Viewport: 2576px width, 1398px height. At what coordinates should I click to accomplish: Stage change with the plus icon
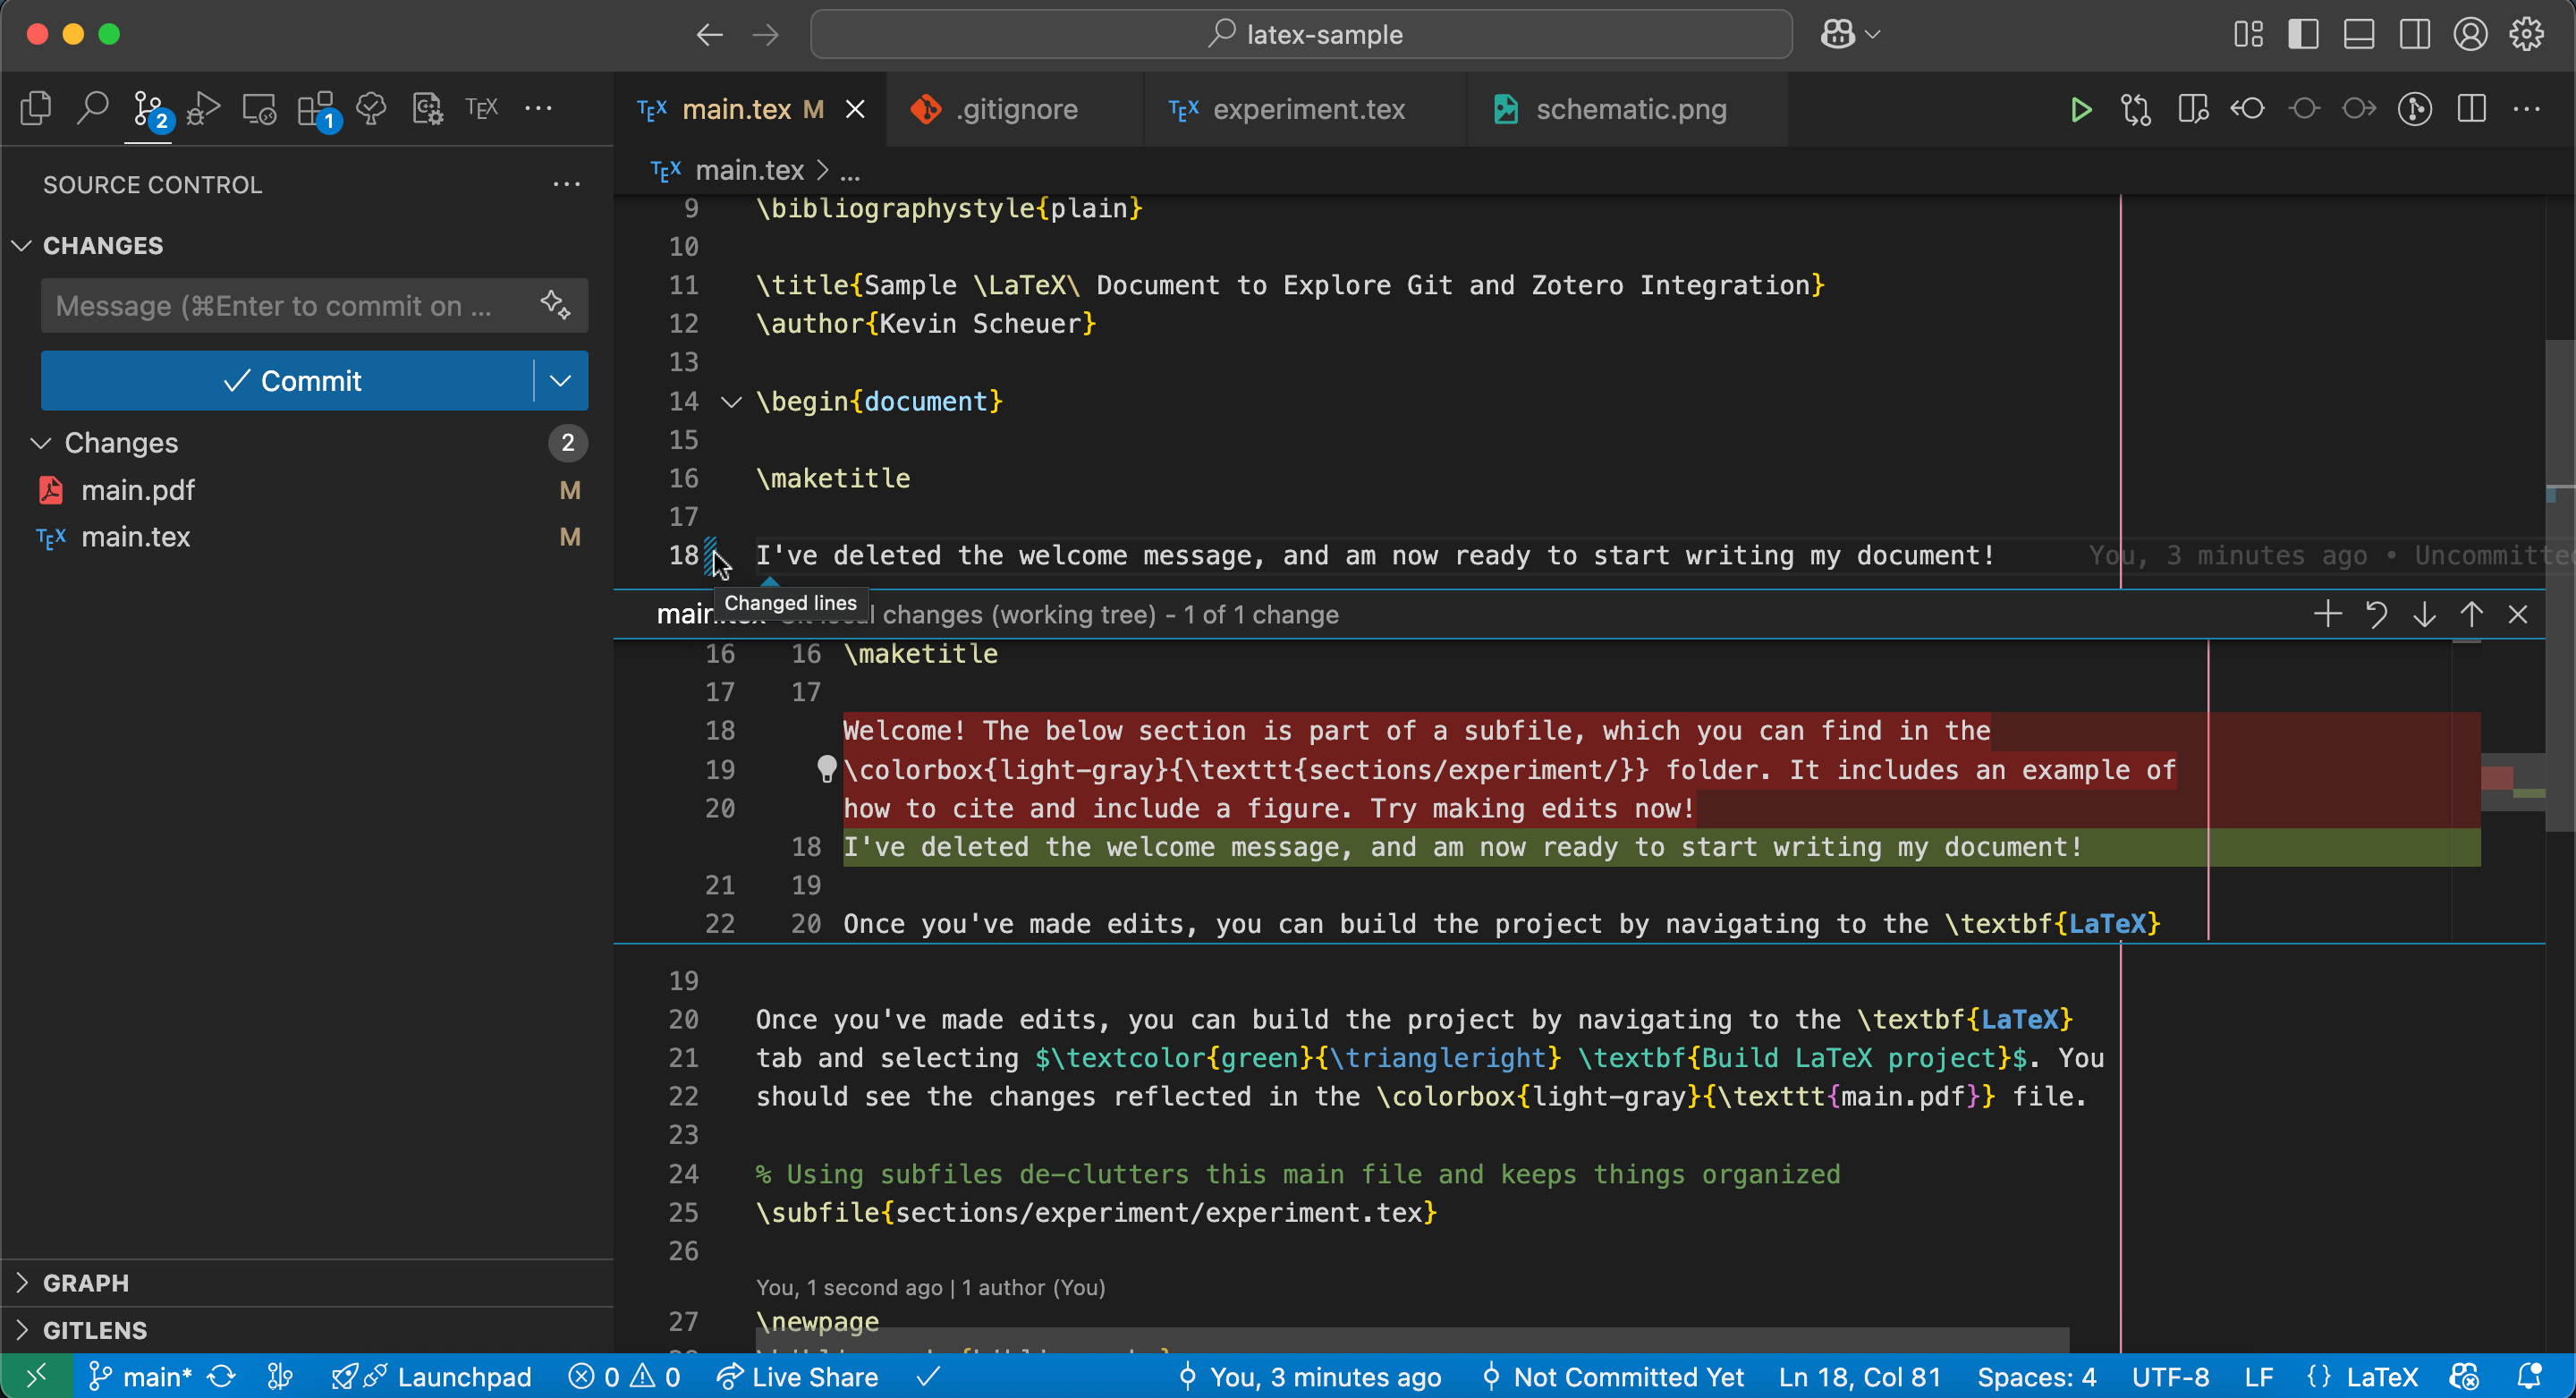tap(2328, 614)
